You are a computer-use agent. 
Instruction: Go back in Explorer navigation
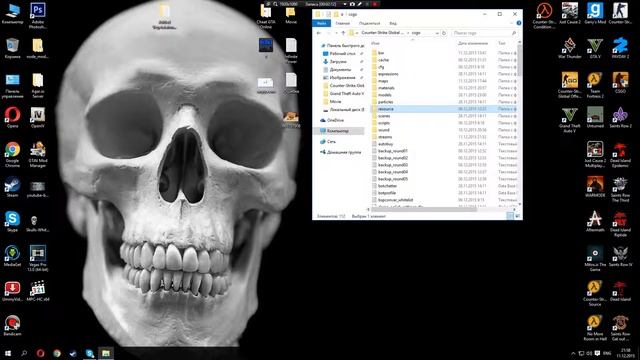point(319,33)
